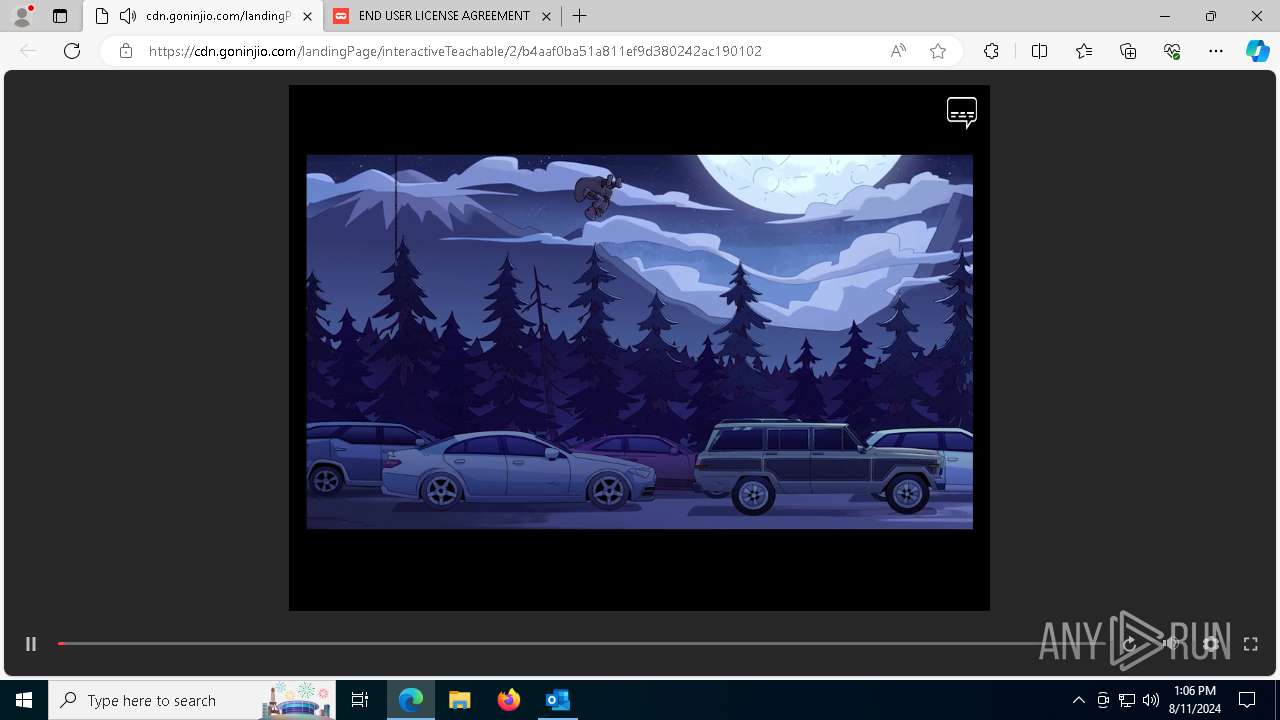Open File Explorer from taskbar

tap(460, 700)
